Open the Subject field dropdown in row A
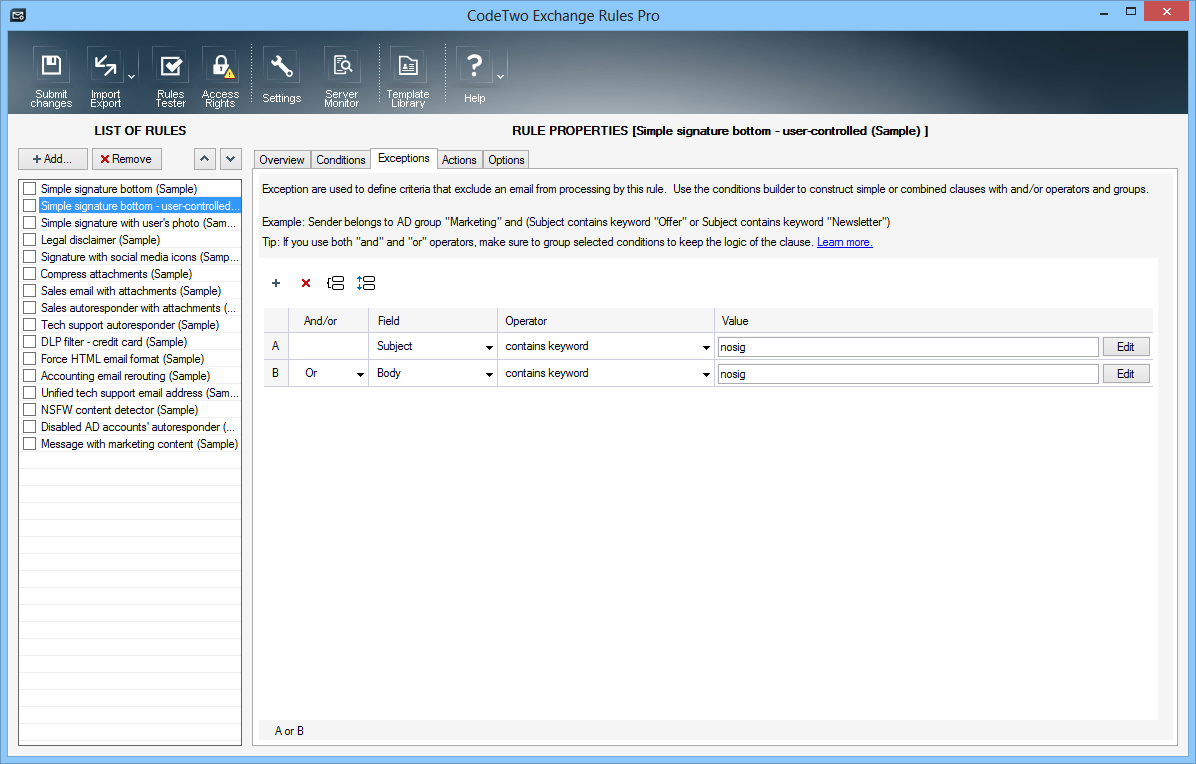This screenshot has height=764, width=1196. pos(489,347)
